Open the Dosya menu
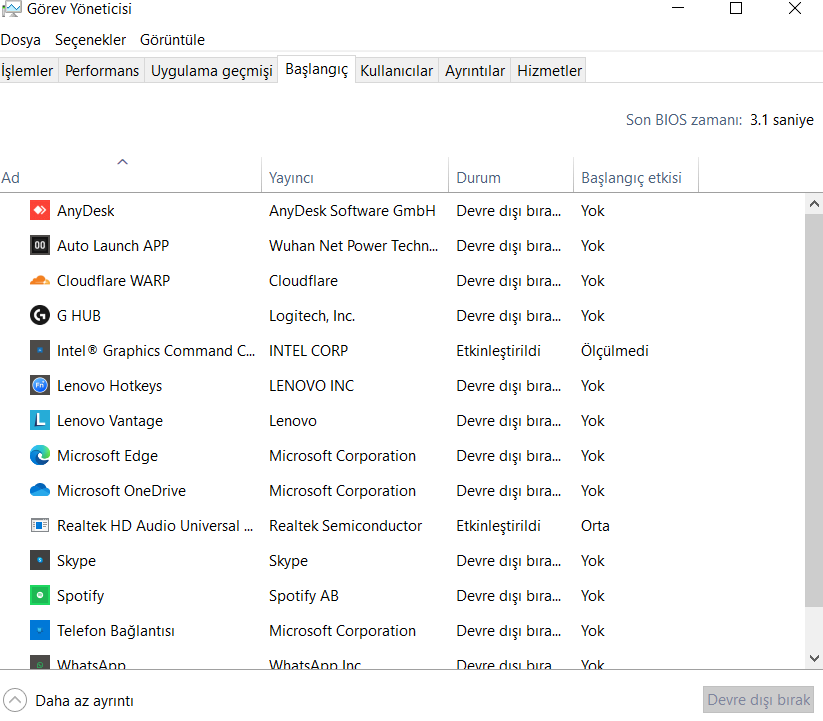This screenshot has height=721, width=823. pos(21,40)
